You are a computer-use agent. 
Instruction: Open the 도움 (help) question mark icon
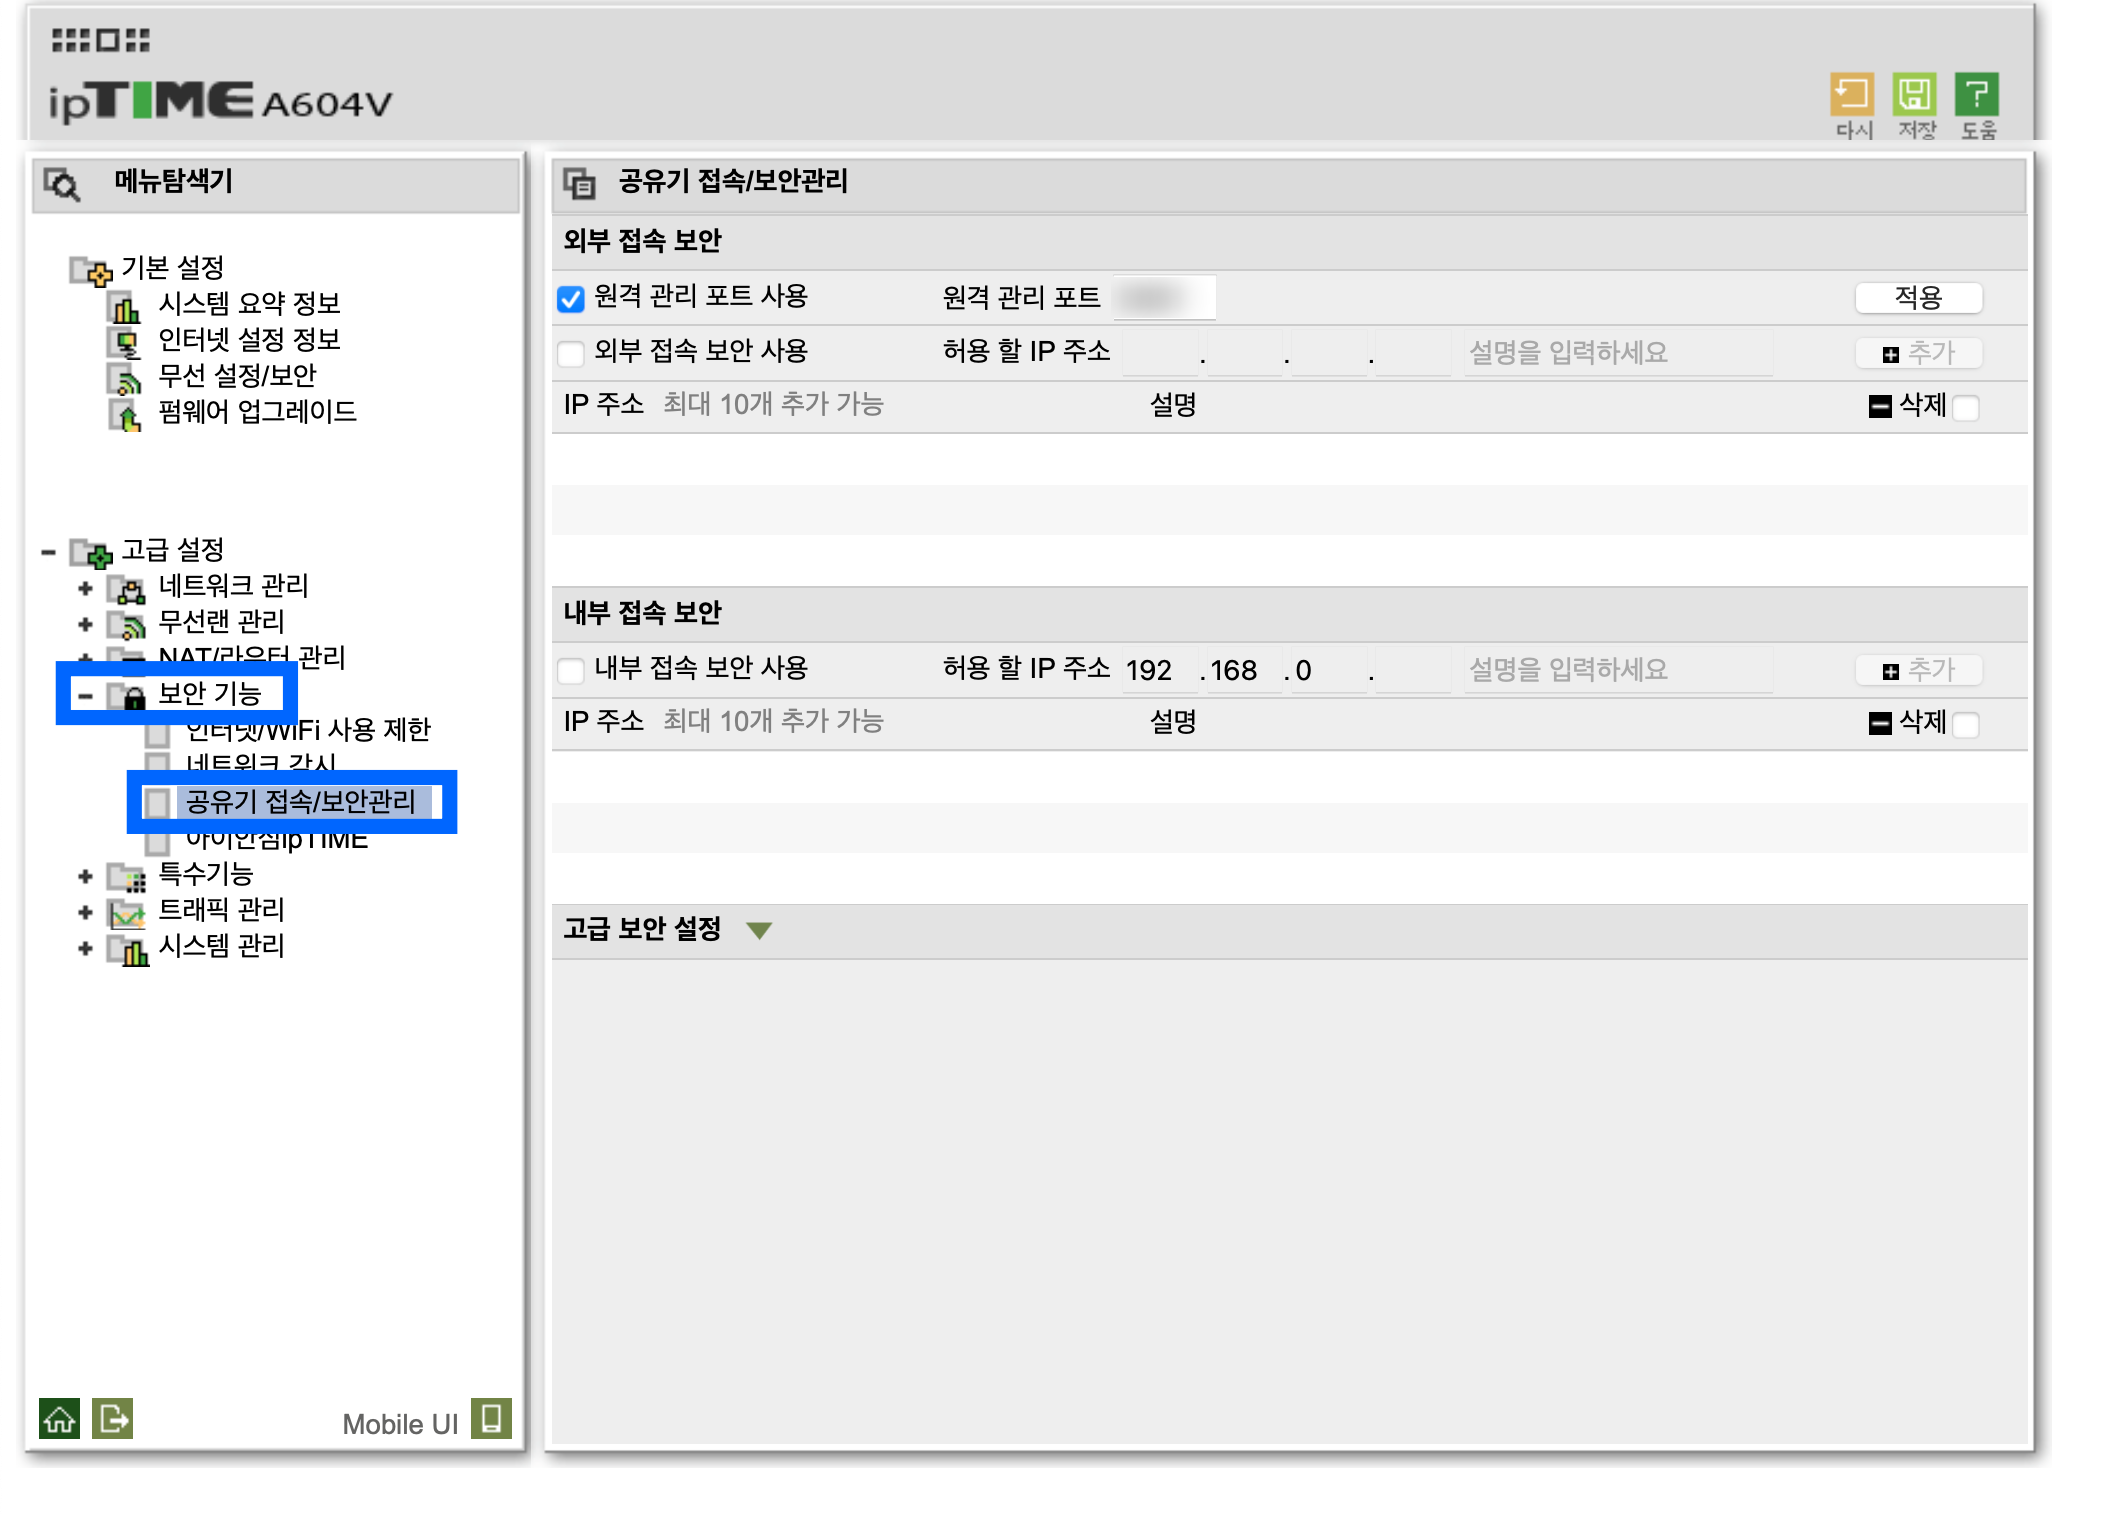coord(1976,96)
